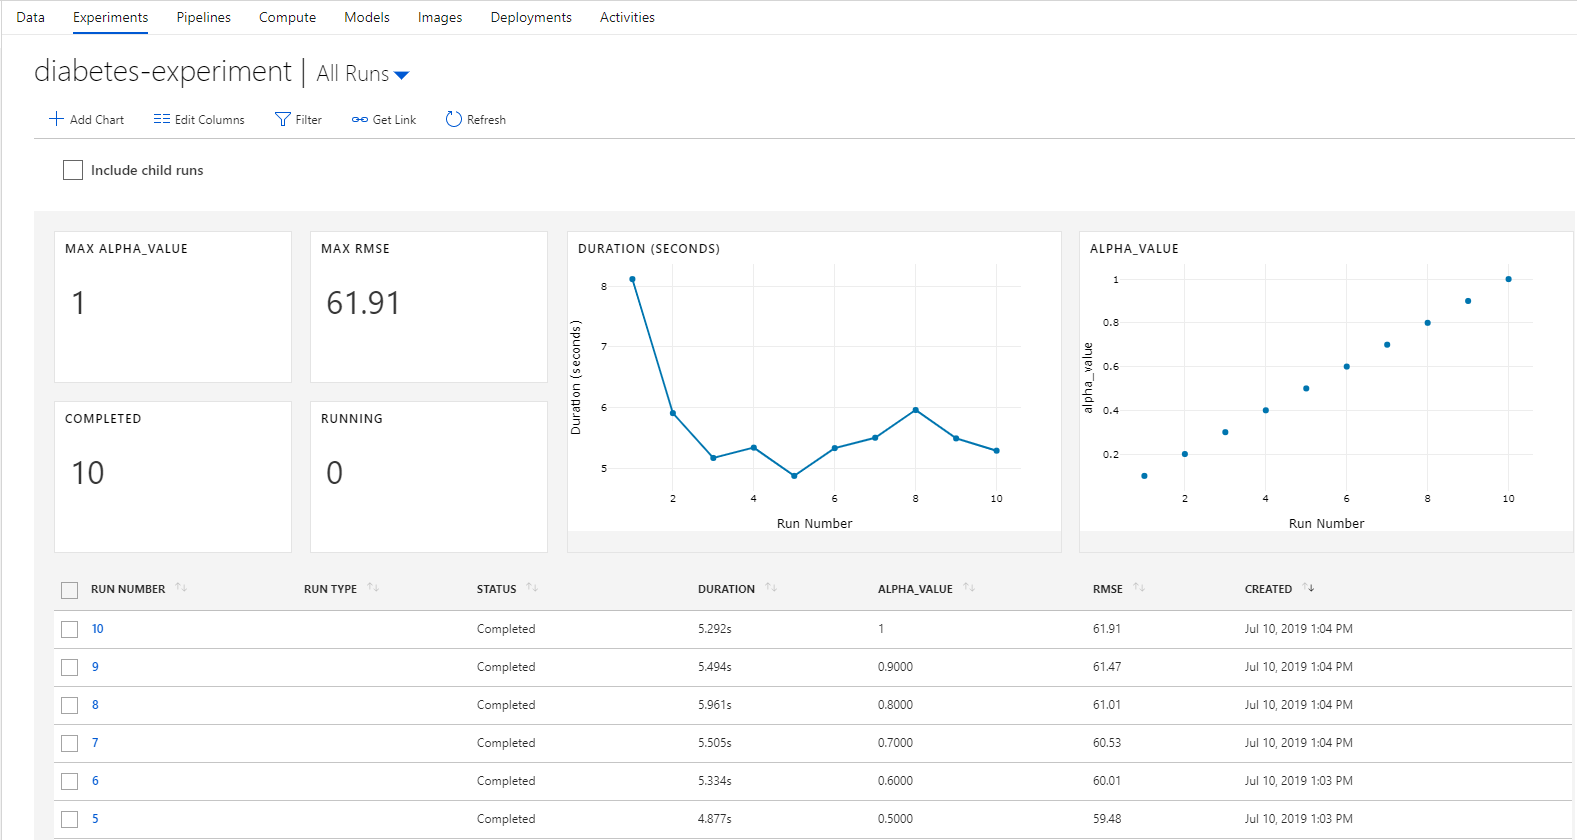Sort by RMSE column arrows
1577x840 pixels.
point(1139,588)
